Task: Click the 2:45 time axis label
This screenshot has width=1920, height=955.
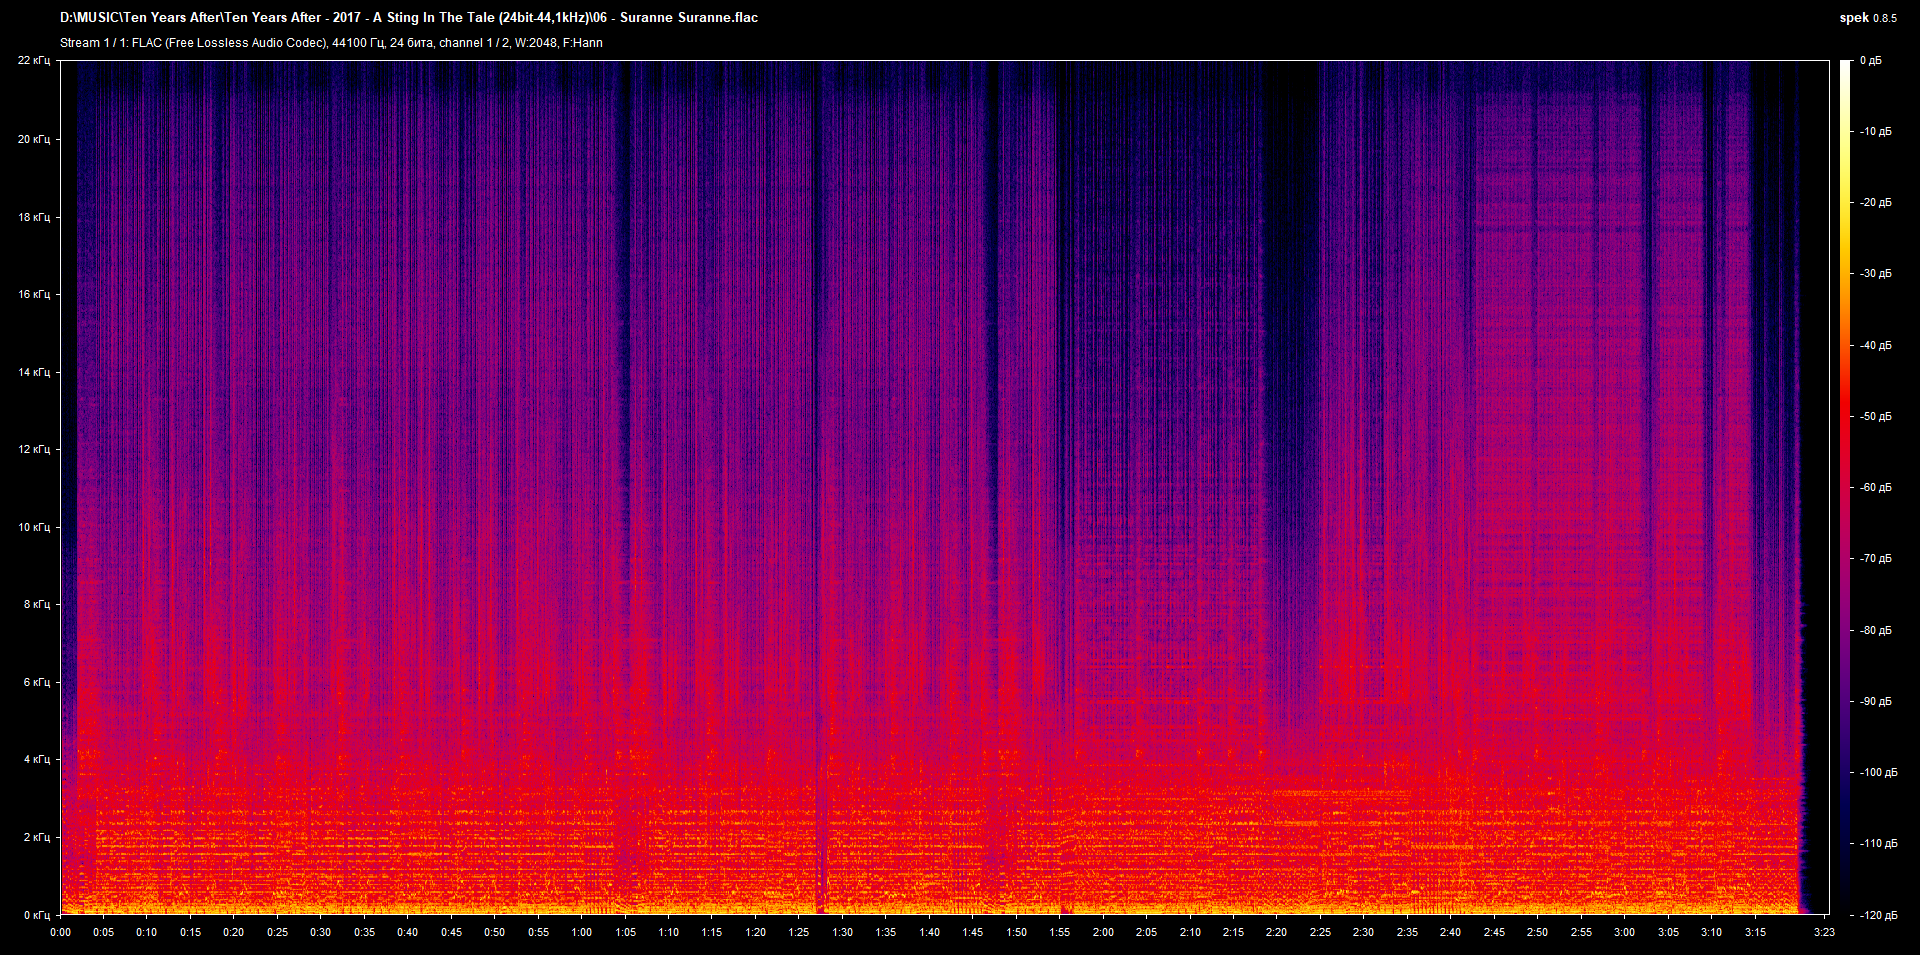Action: tap(1494, 932)
